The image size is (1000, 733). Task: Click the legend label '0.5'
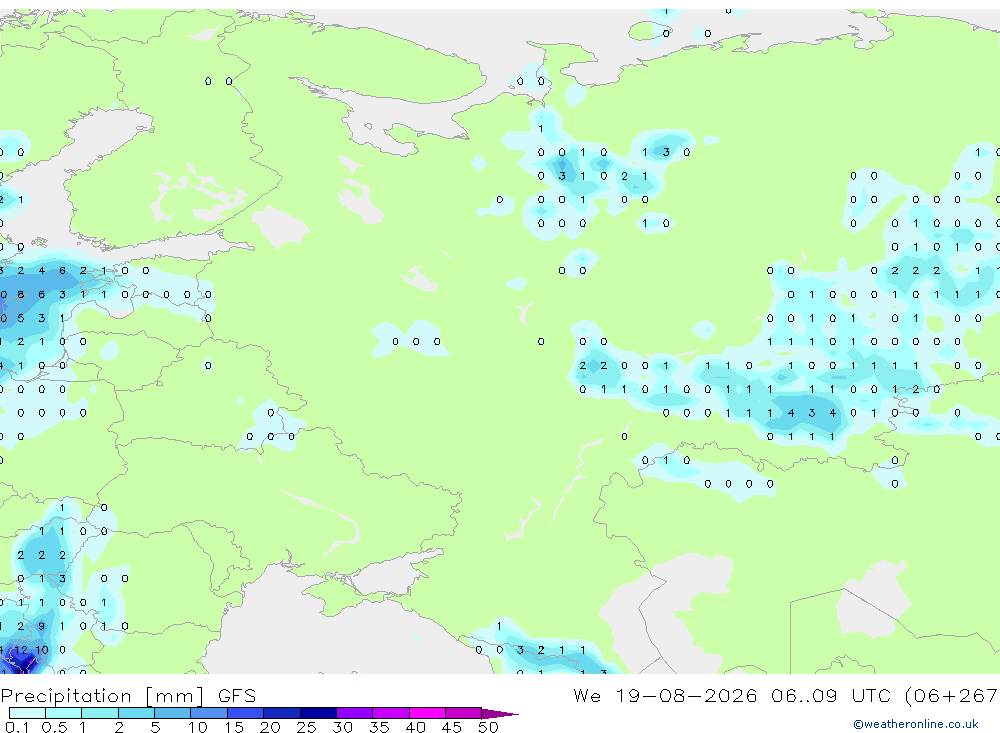54,727
